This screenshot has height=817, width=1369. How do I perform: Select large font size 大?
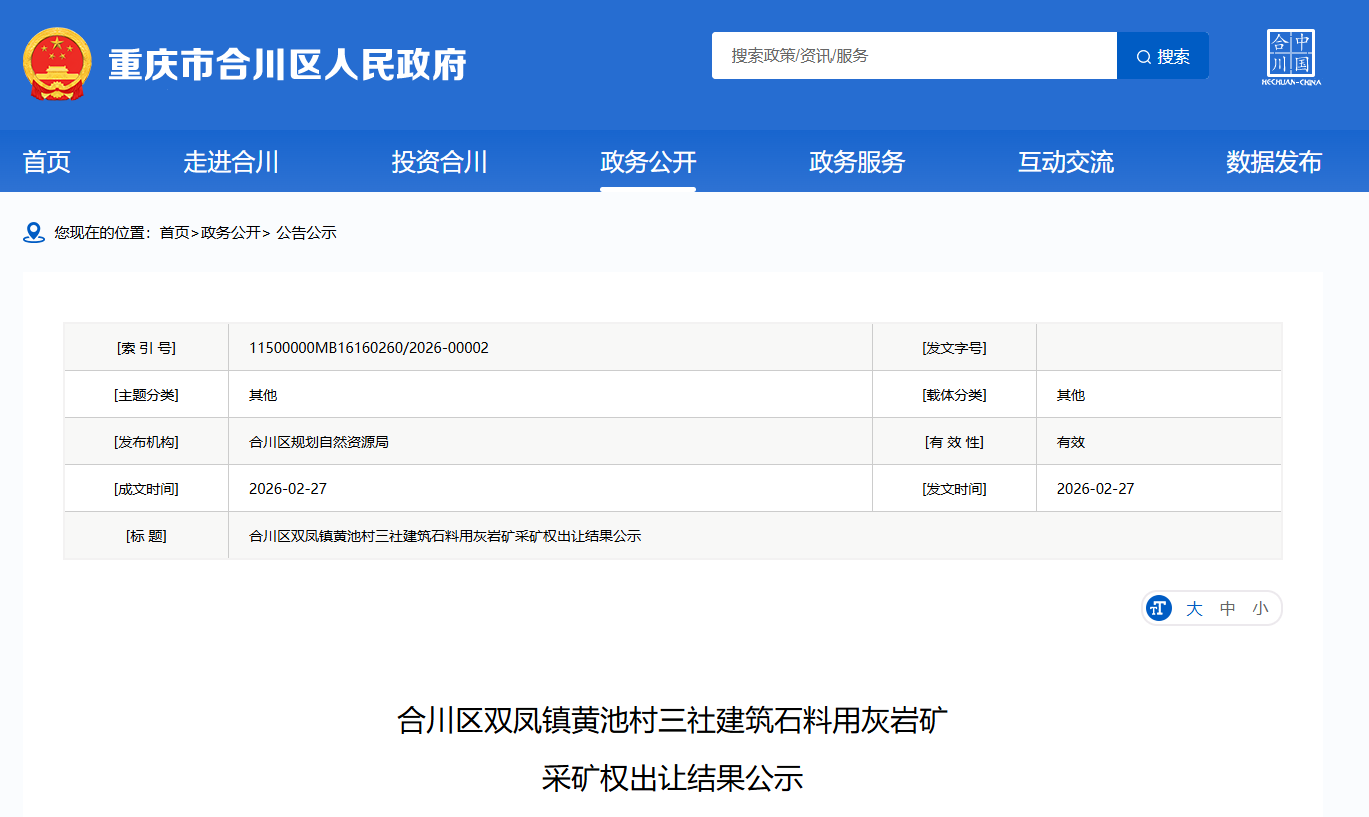click(1194, 608)
